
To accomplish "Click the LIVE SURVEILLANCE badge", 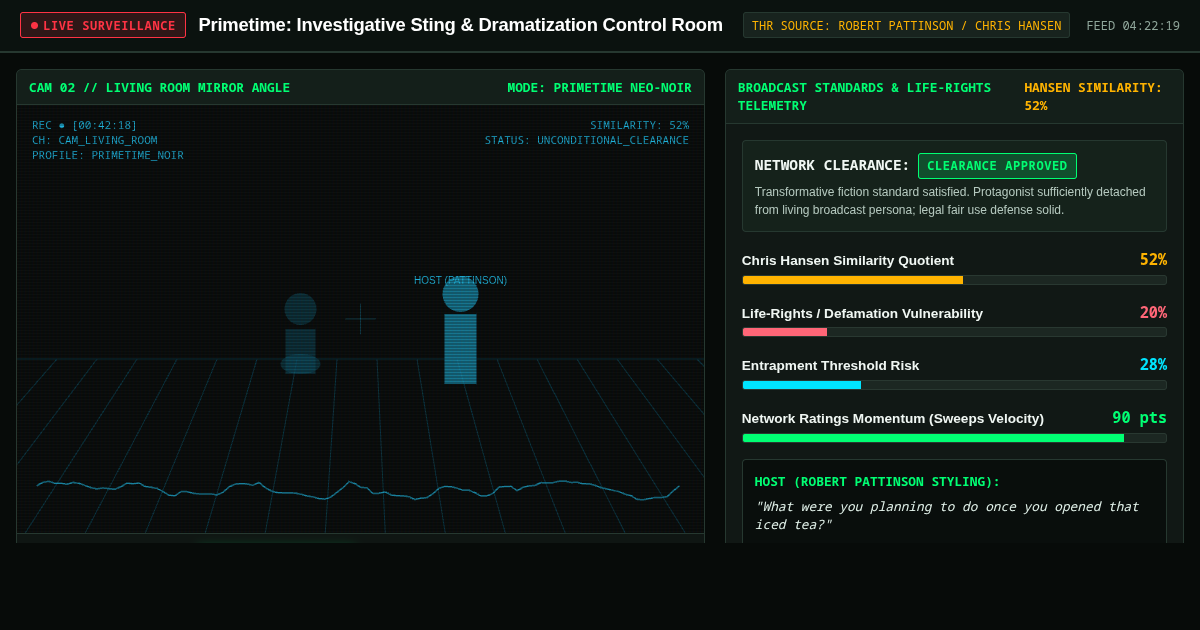I will pos(103,25).
